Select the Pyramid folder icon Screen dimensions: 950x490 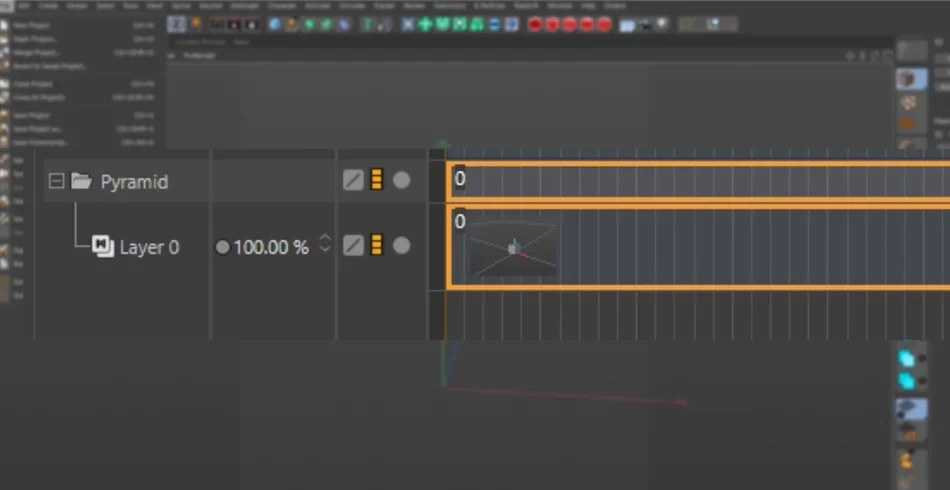pyautogui.click(x=81, y=180)
